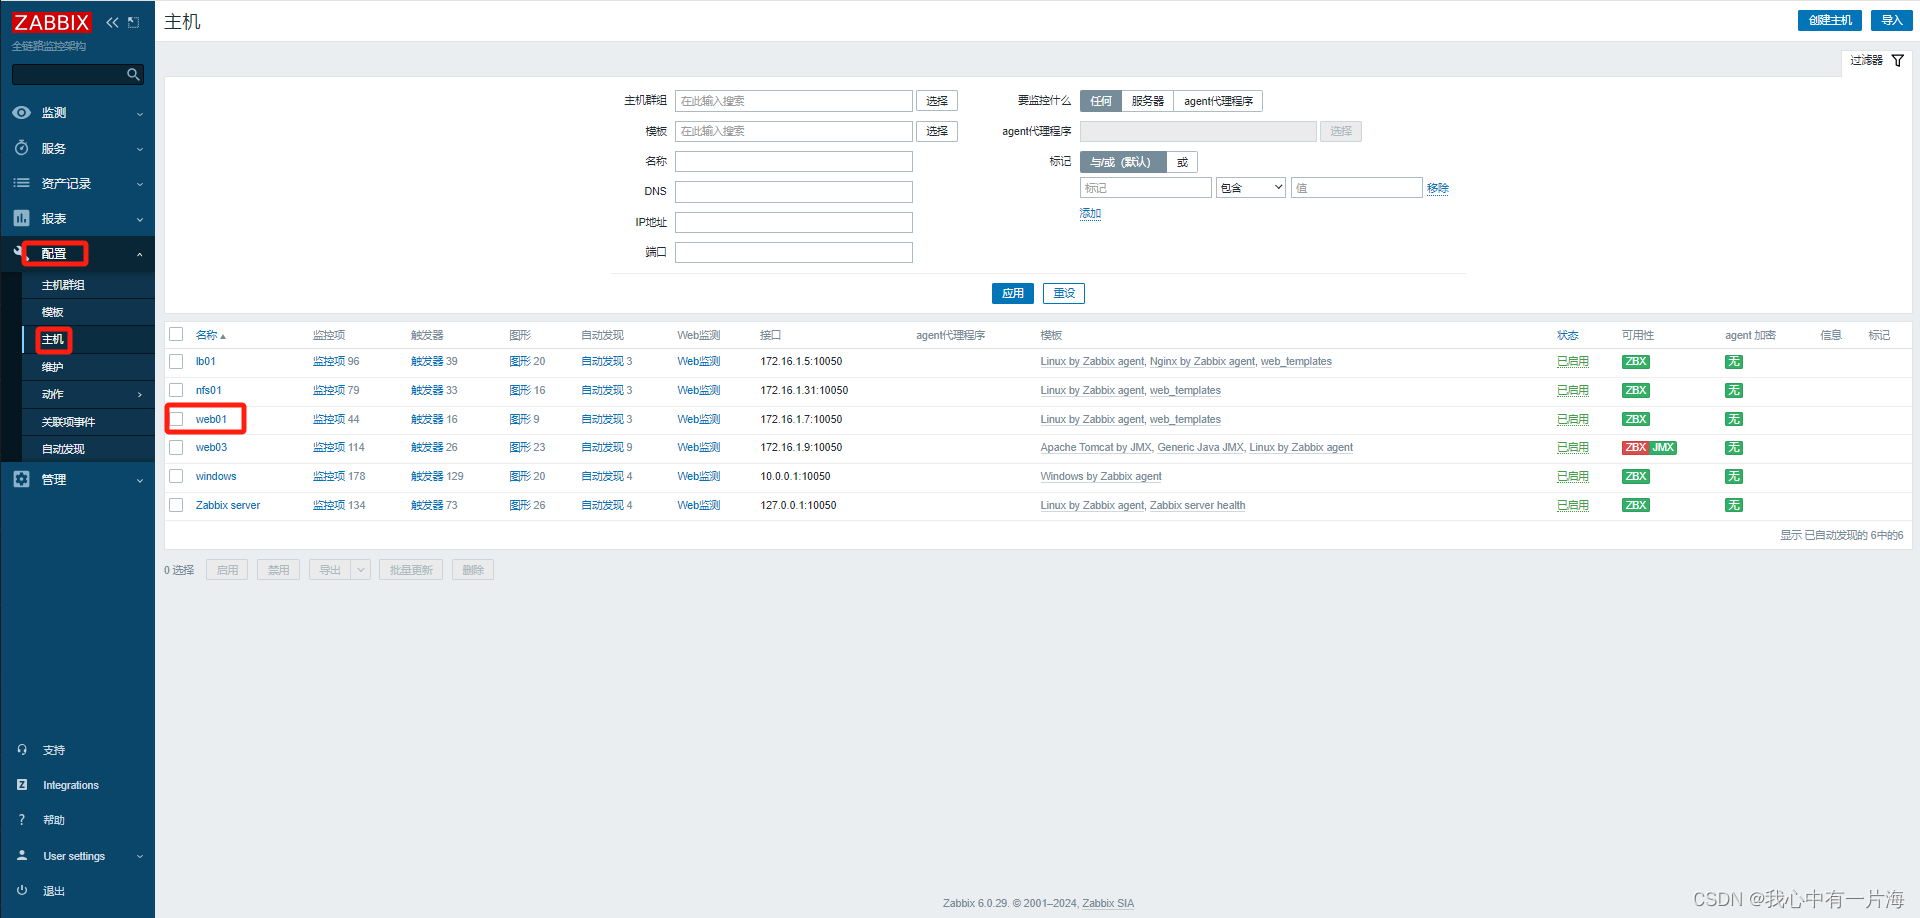Click encryption 无 badge for lb01

(x=1734, y=362)
